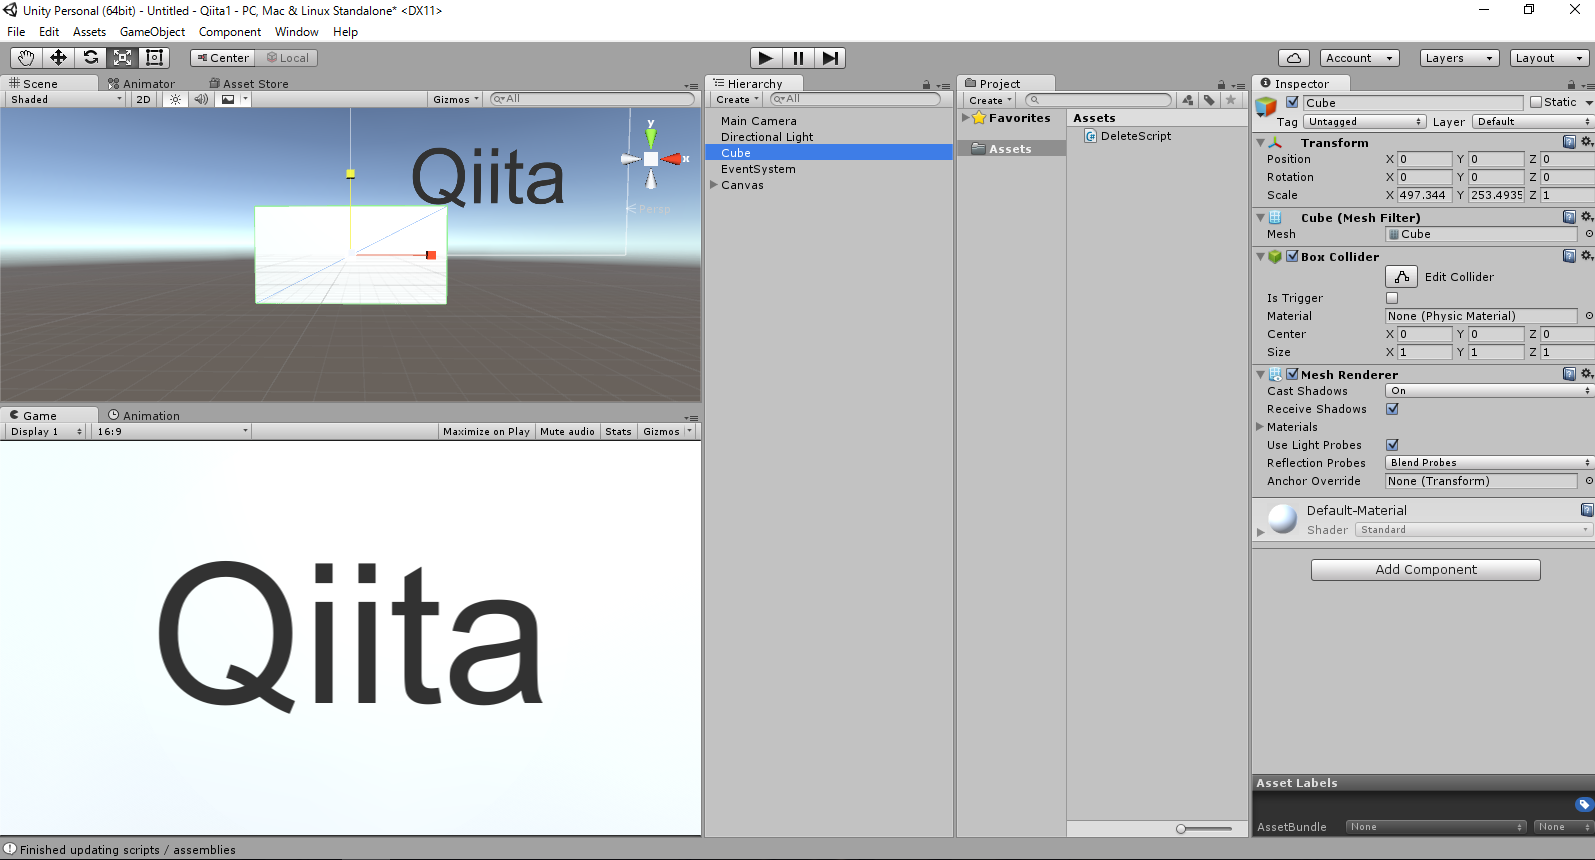This screenshot has height=860, width=1595.
Task: Select the Move tool
Action: pyautogui.click(x=58, y=58)
